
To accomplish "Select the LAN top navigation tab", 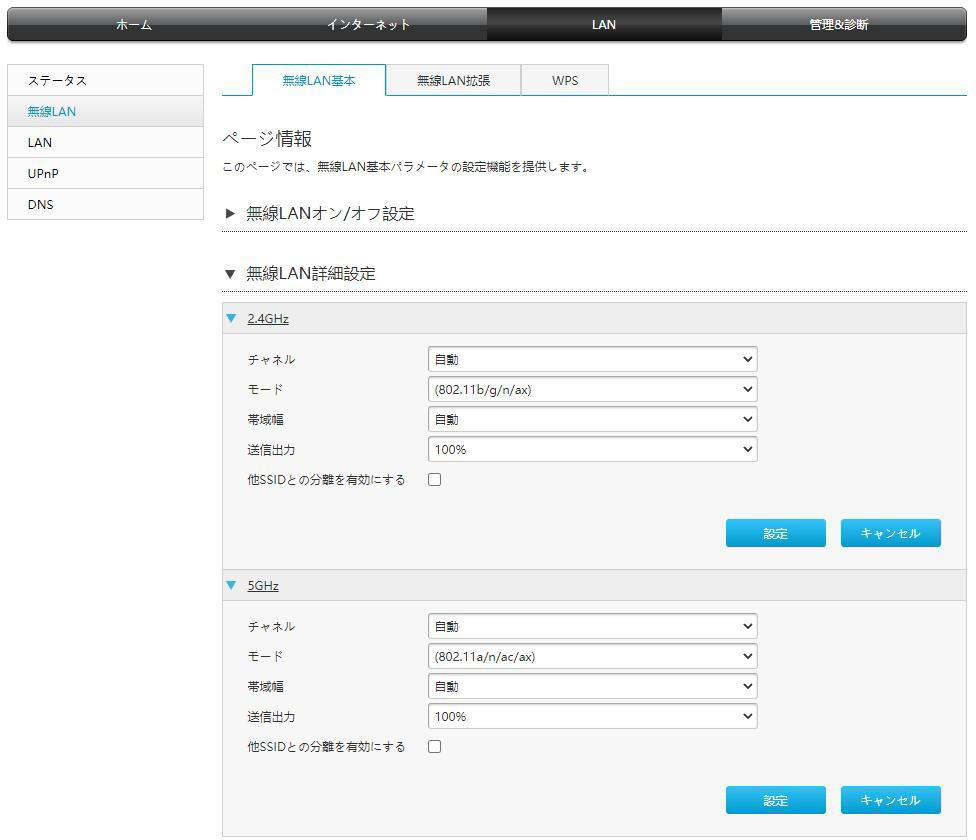I will 604,25.
